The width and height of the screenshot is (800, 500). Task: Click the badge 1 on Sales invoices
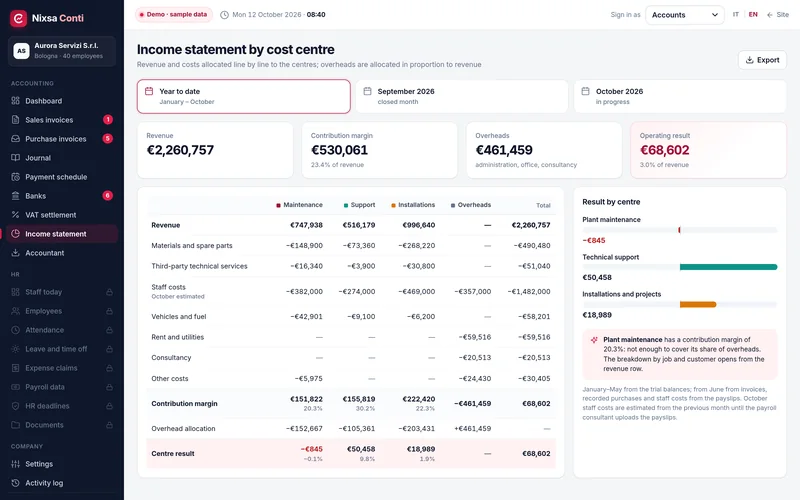coord(108,120)
